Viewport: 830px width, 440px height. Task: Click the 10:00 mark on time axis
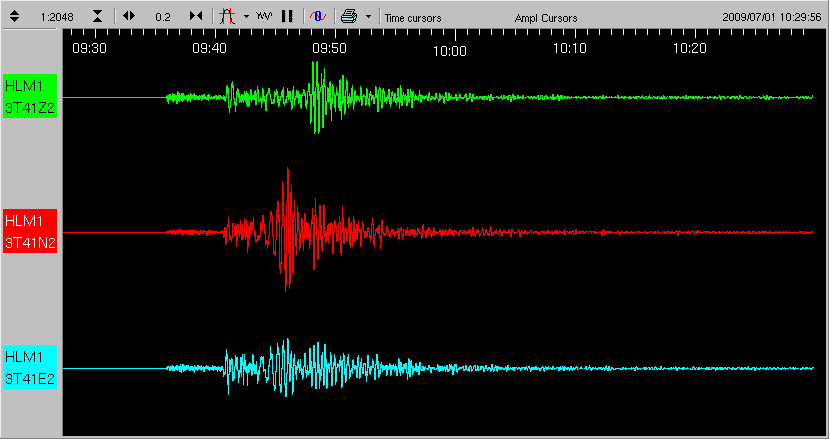[x=449, y=50]
